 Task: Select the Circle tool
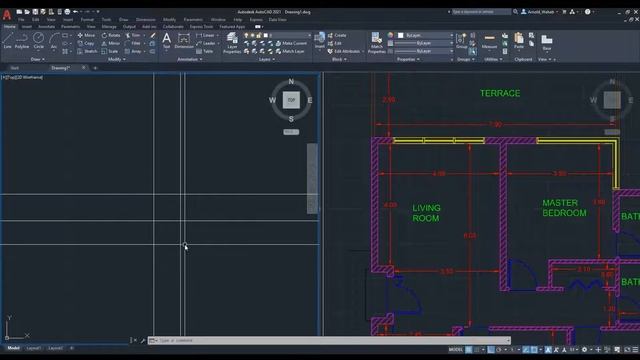point(38,41)
